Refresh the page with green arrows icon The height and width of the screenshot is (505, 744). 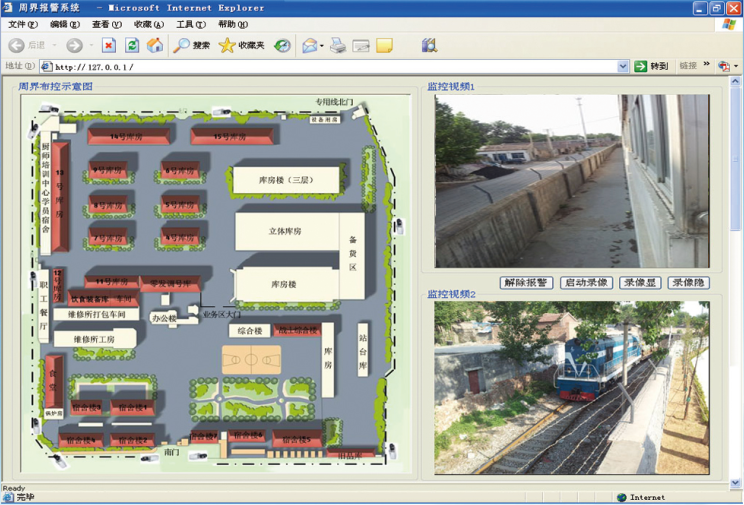(132, 46)
